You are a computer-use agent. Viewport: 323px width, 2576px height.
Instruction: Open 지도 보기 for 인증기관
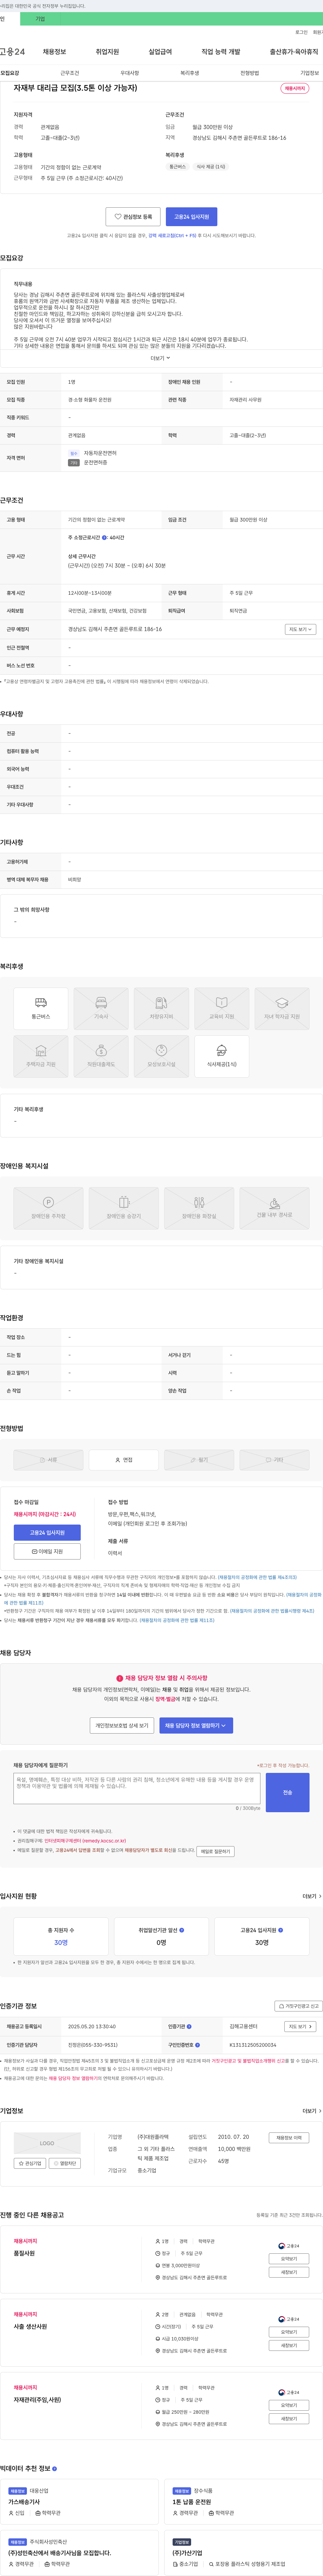[300, 2027]
